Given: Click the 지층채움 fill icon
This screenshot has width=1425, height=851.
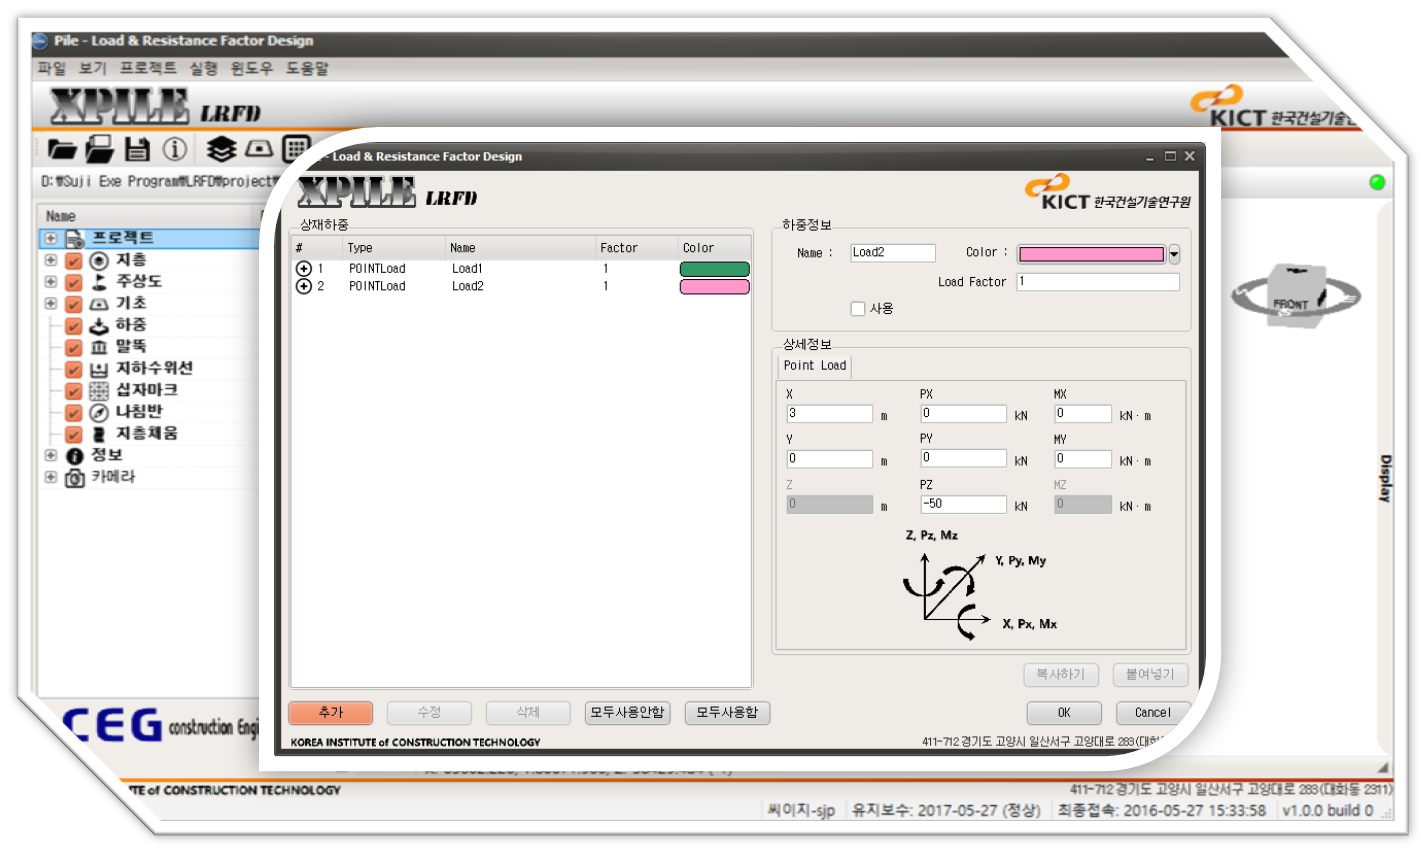Looking at the screenshot, I should point(99,434).
